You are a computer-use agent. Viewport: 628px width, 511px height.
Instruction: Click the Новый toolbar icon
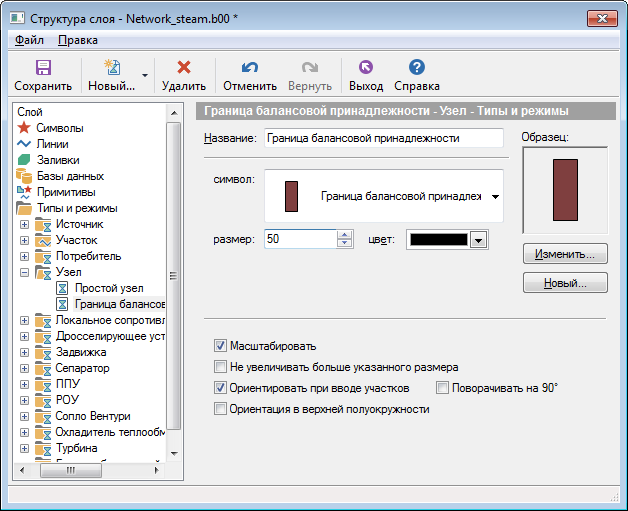[x=111, y=67]
